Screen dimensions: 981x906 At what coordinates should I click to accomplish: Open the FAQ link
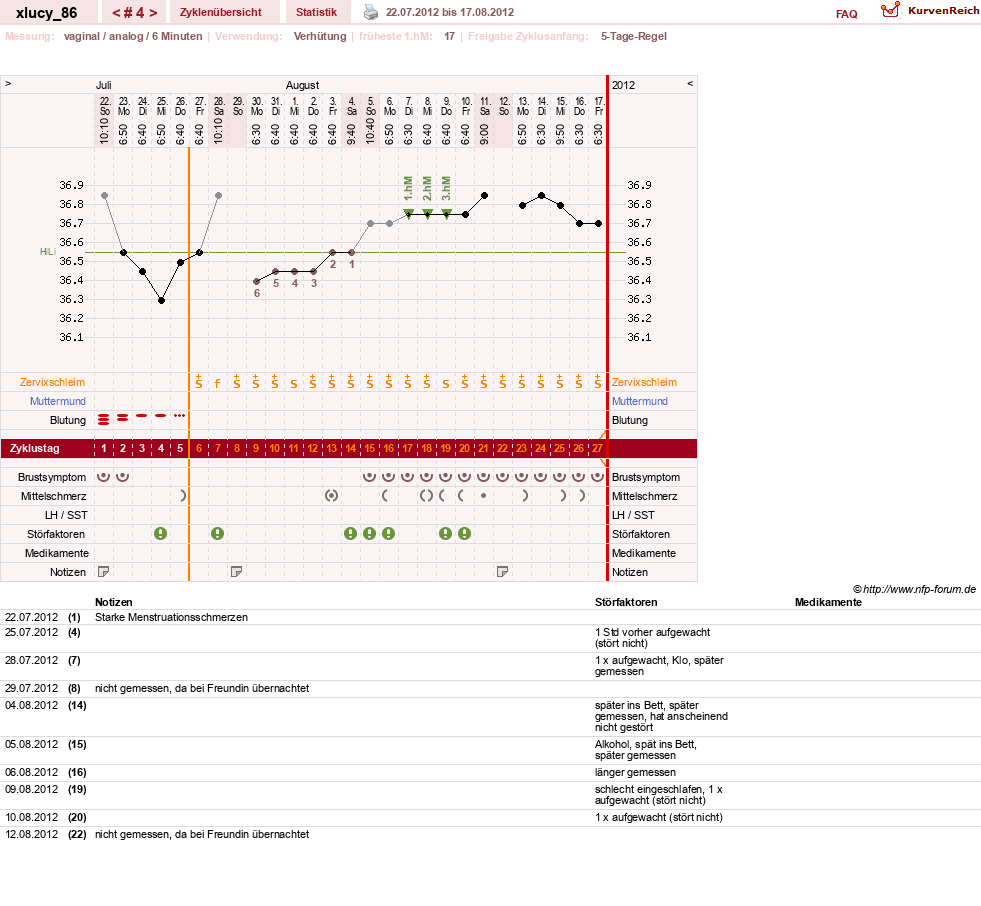(846, 14)
